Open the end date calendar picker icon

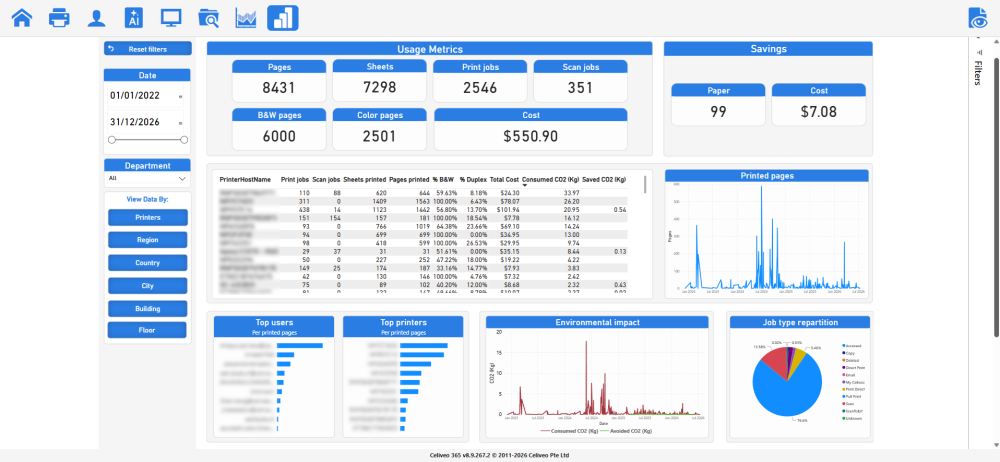click(180, 123)
